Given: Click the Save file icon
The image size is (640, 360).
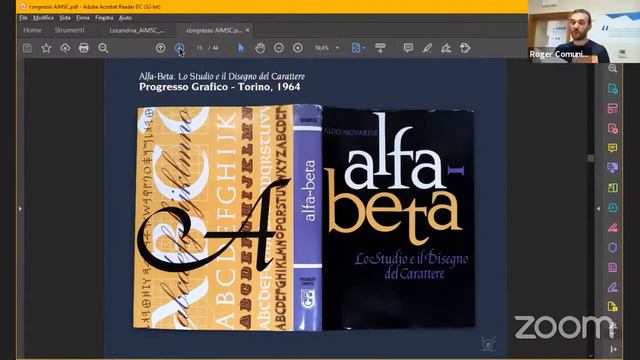Looking at the screenshot, I should pos(27,48).
